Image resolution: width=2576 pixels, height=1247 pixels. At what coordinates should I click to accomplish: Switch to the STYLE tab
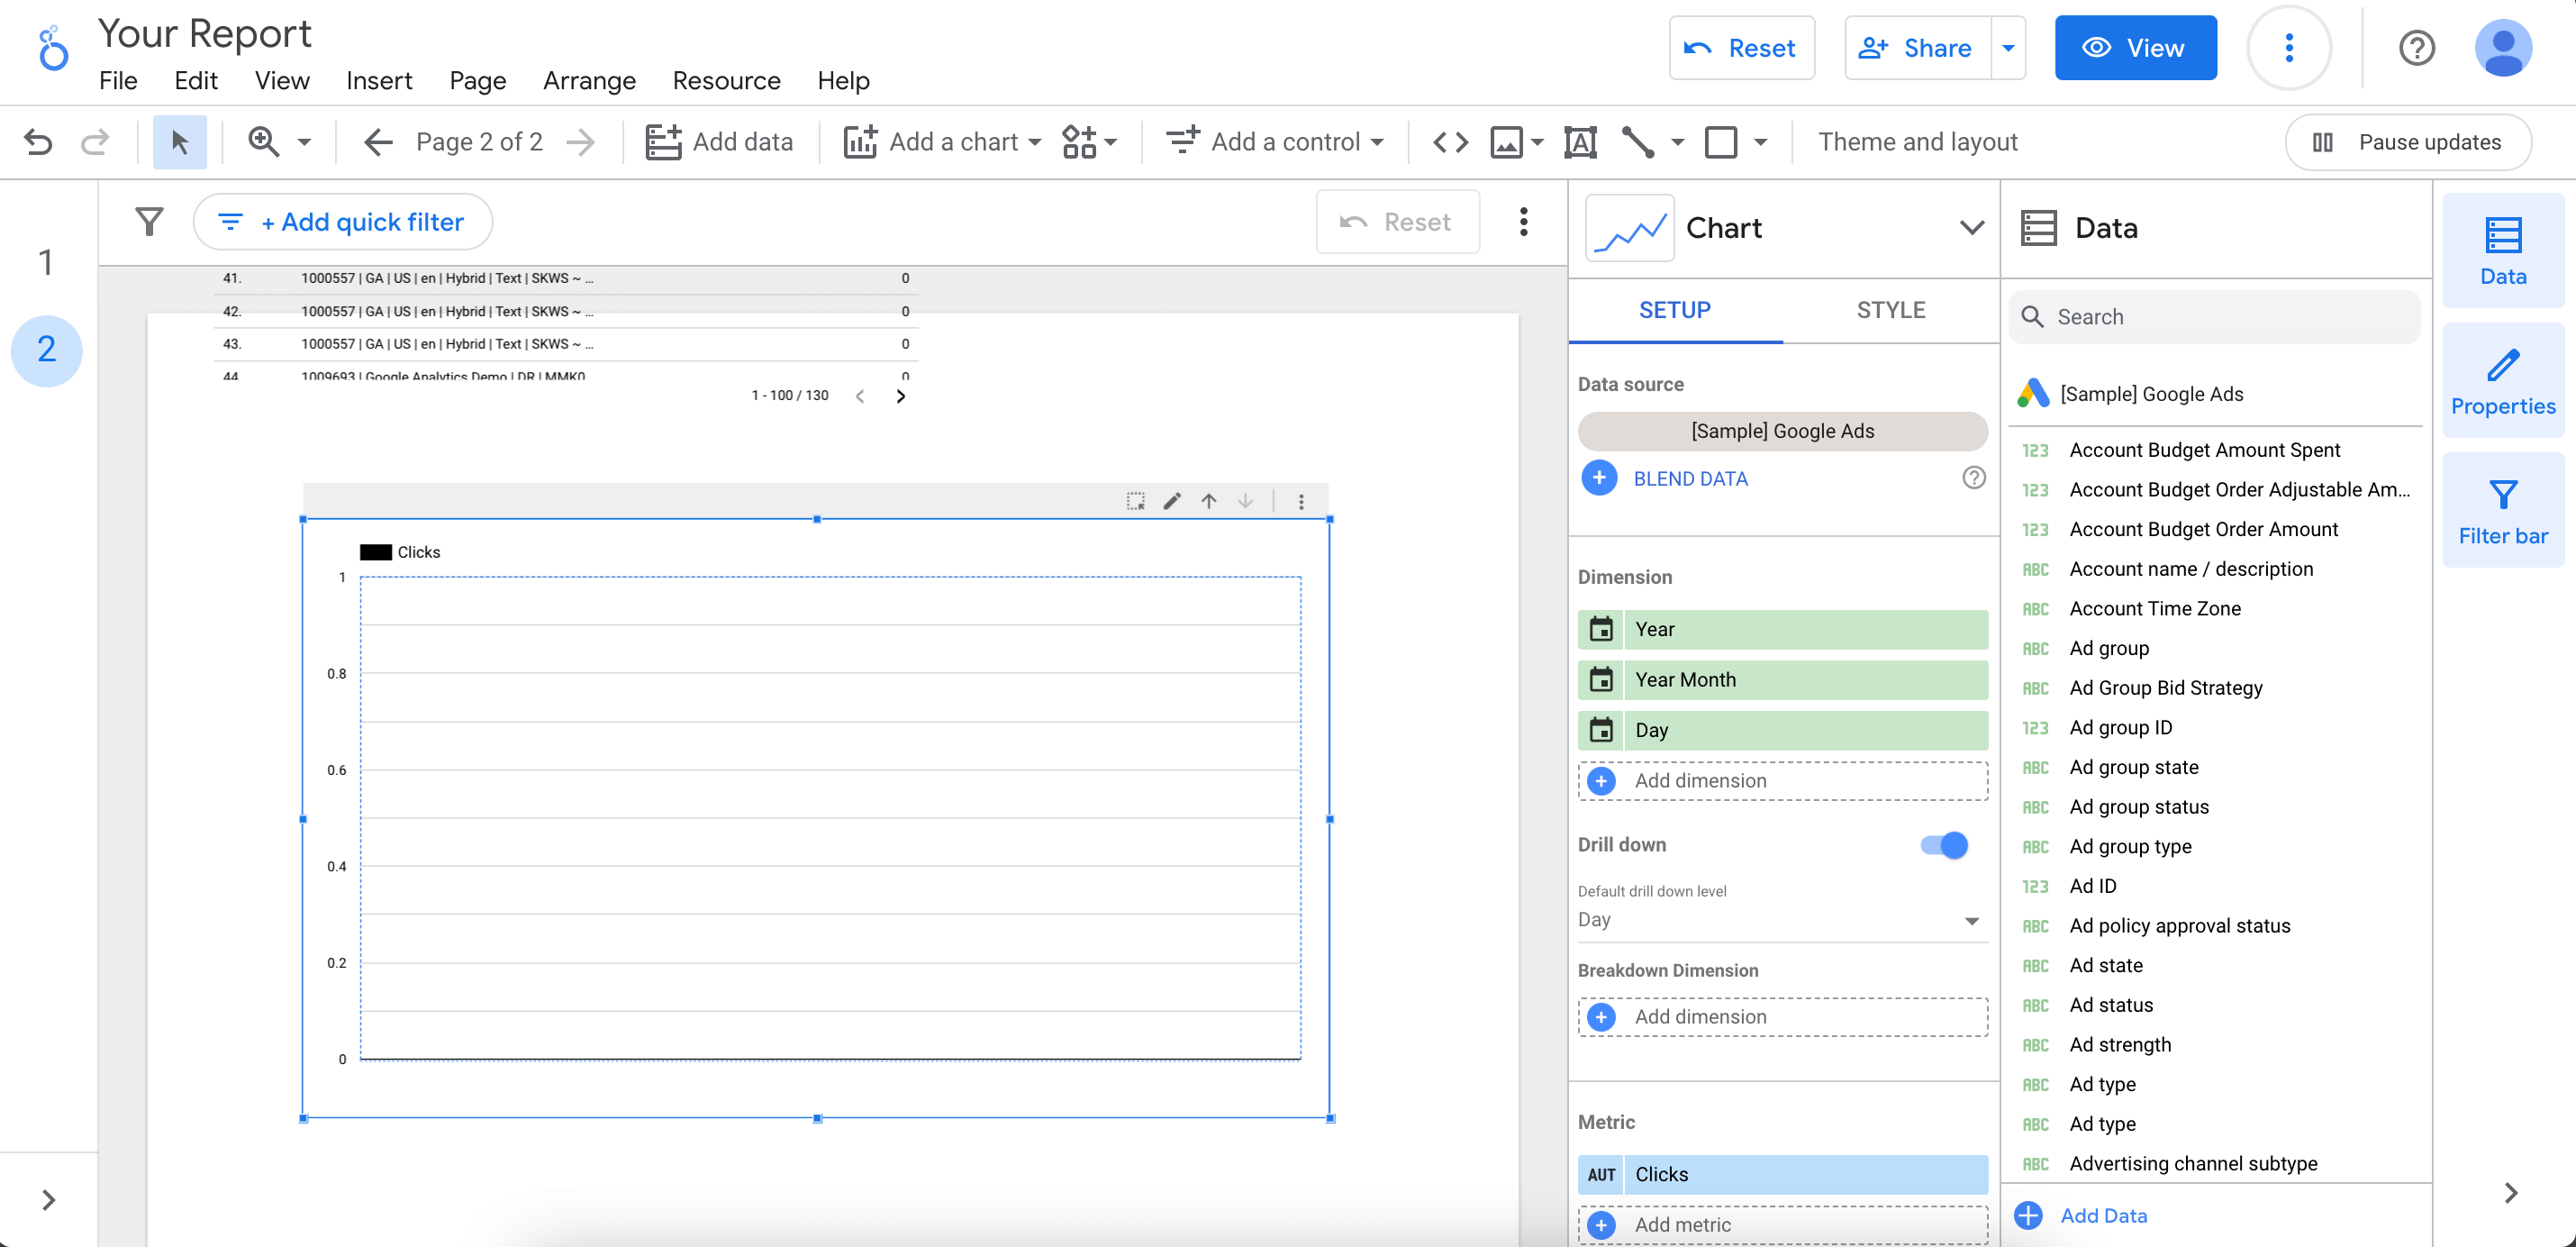[x=1890, y=310]
